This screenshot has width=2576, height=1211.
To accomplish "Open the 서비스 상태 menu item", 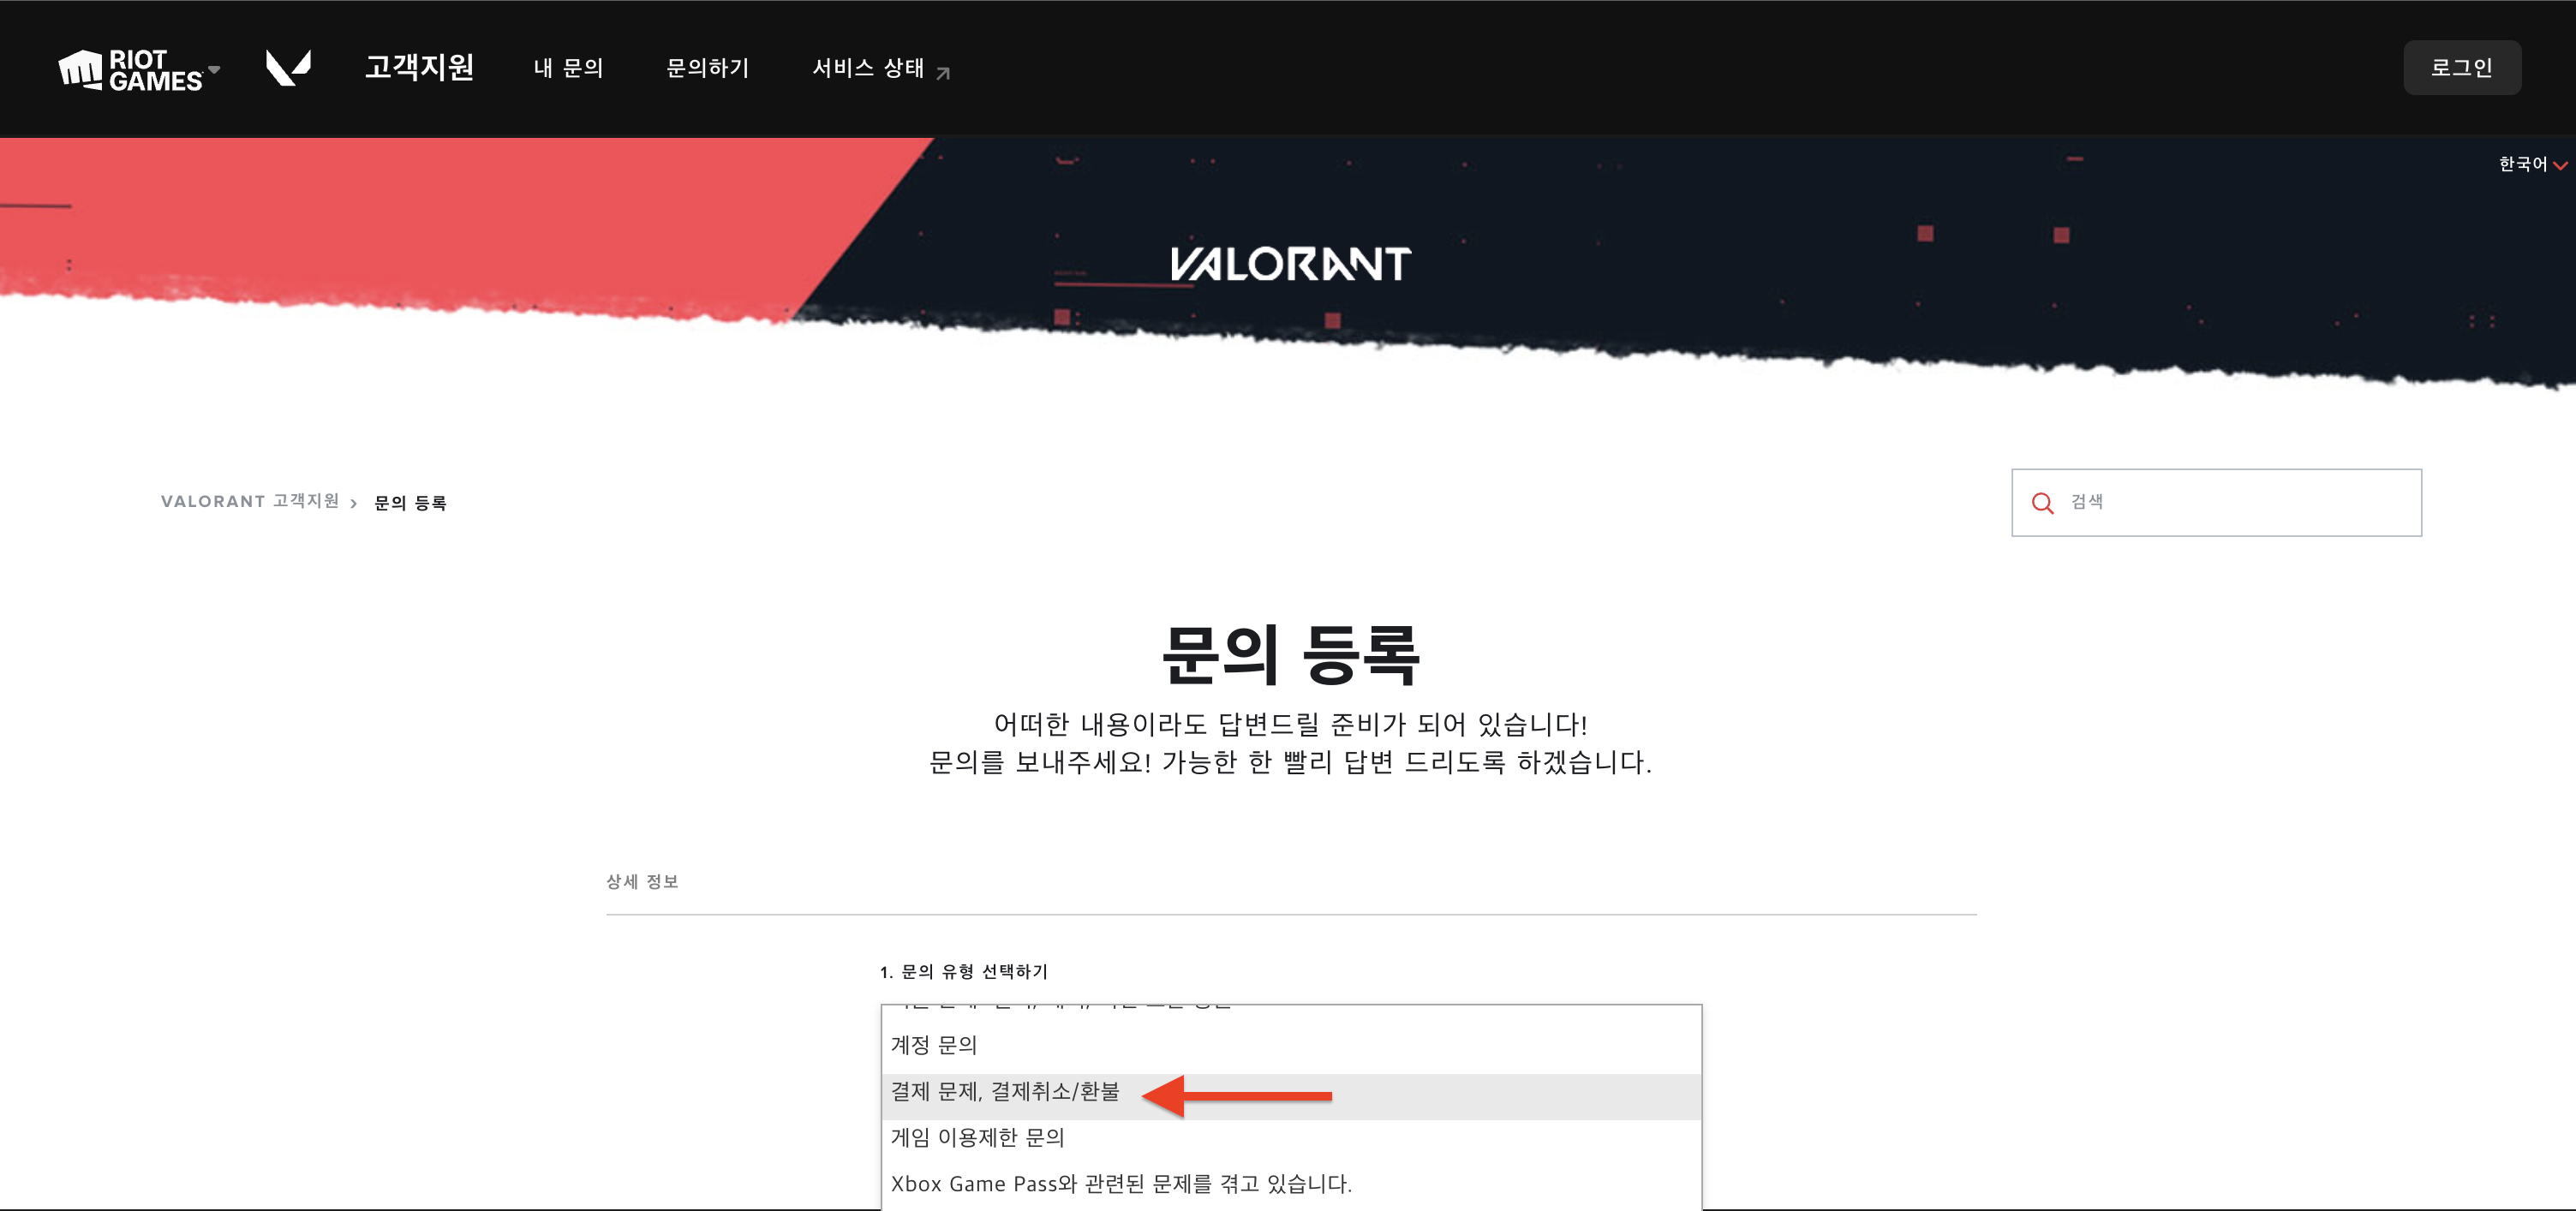I will click(x=868, y=68).
